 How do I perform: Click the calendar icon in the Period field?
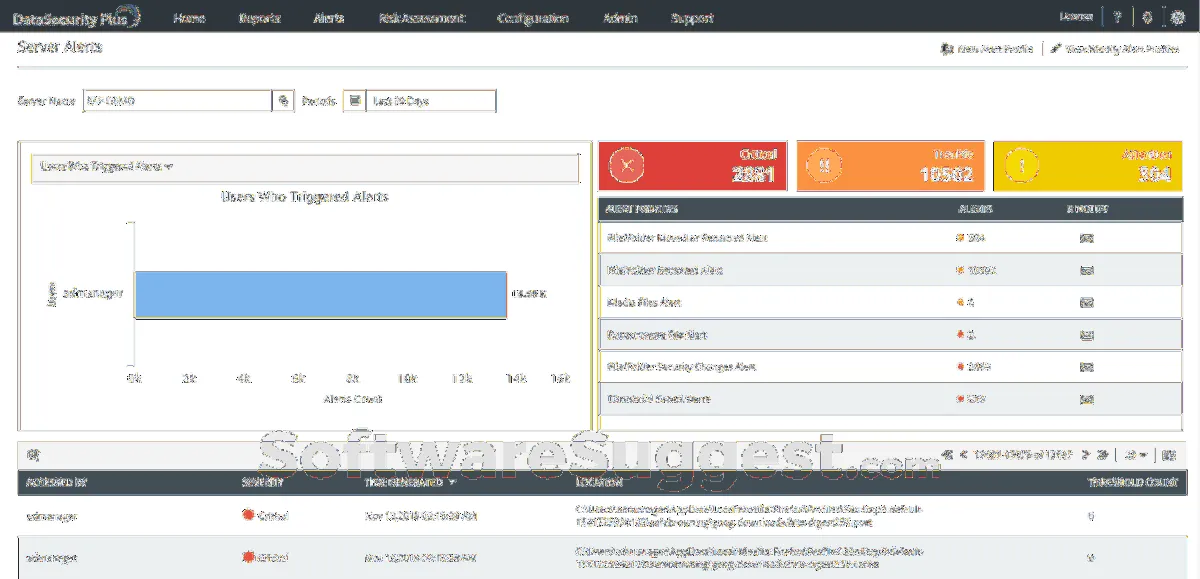click(354, 101)
